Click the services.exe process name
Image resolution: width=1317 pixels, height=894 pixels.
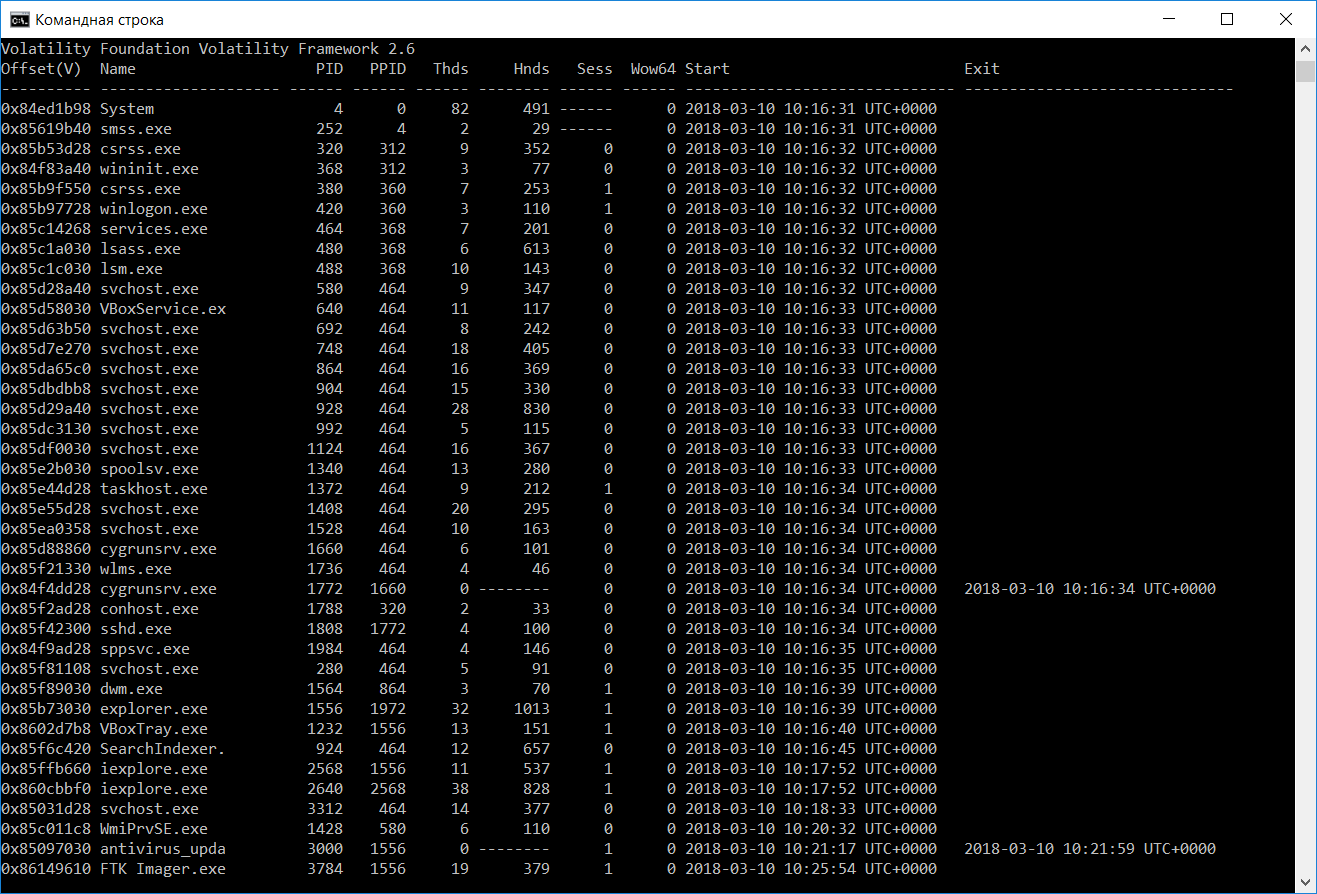(154, 229)
